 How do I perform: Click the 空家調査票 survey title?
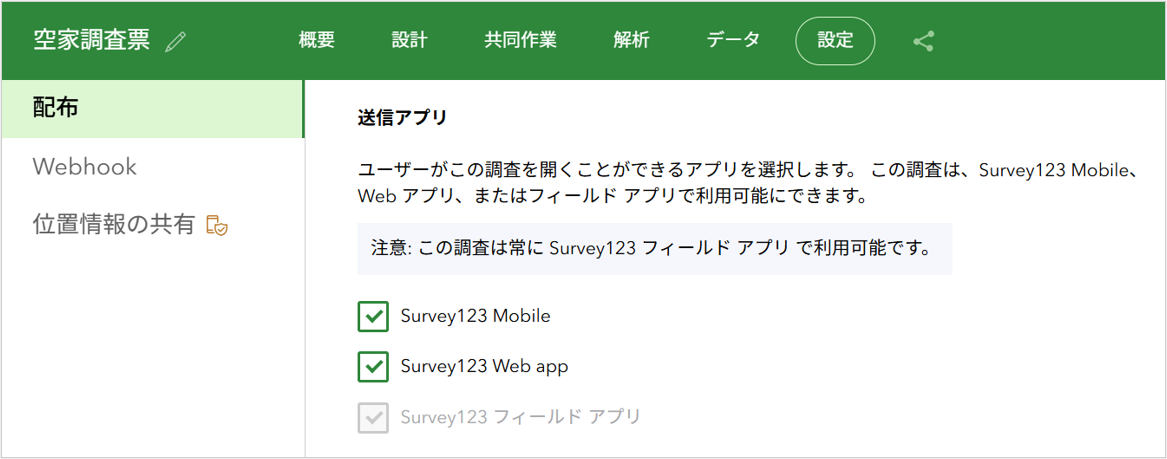pyautogui.click(x=92, y=41)
